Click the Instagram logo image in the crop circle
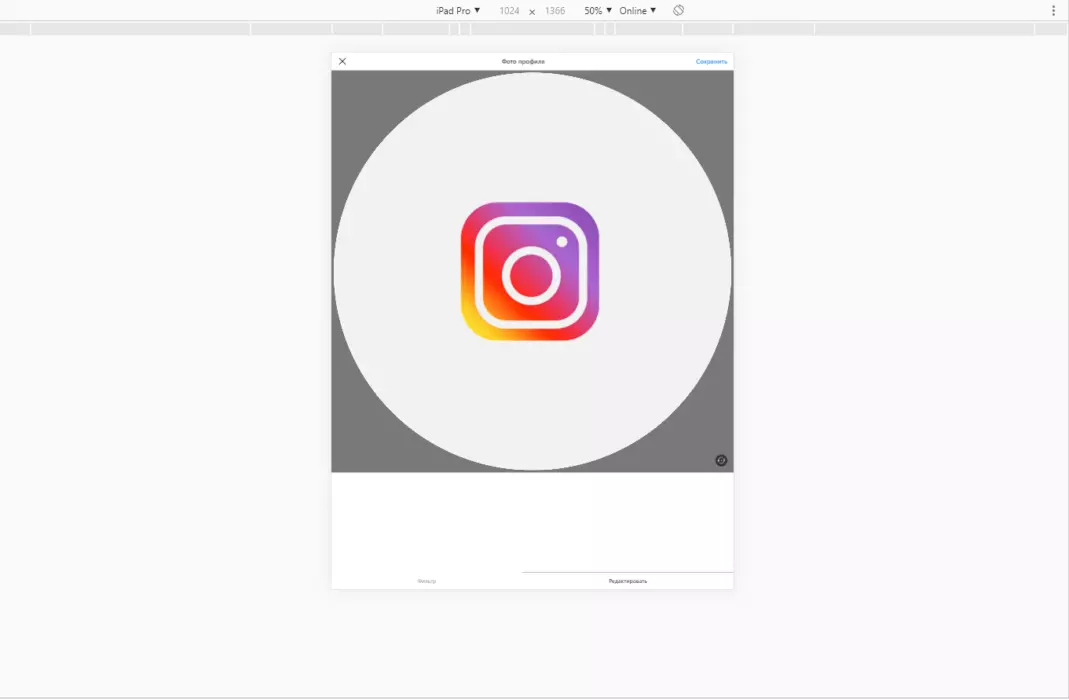The image size is (1069, 700). tap(530, 271)
